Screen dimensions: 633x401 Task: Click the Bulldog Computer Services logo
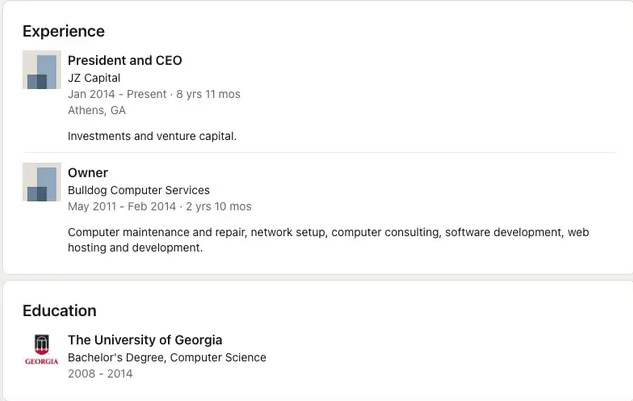[42, 182]
